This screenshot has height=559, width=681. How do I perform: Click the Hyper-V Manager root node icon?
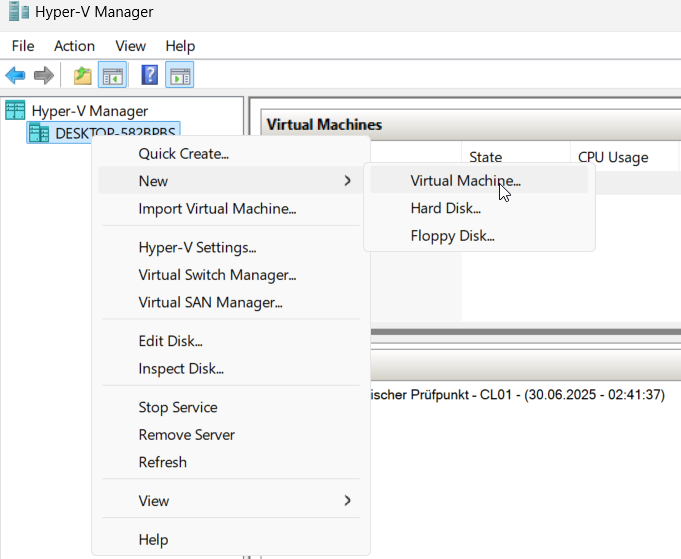click(15, 111)
